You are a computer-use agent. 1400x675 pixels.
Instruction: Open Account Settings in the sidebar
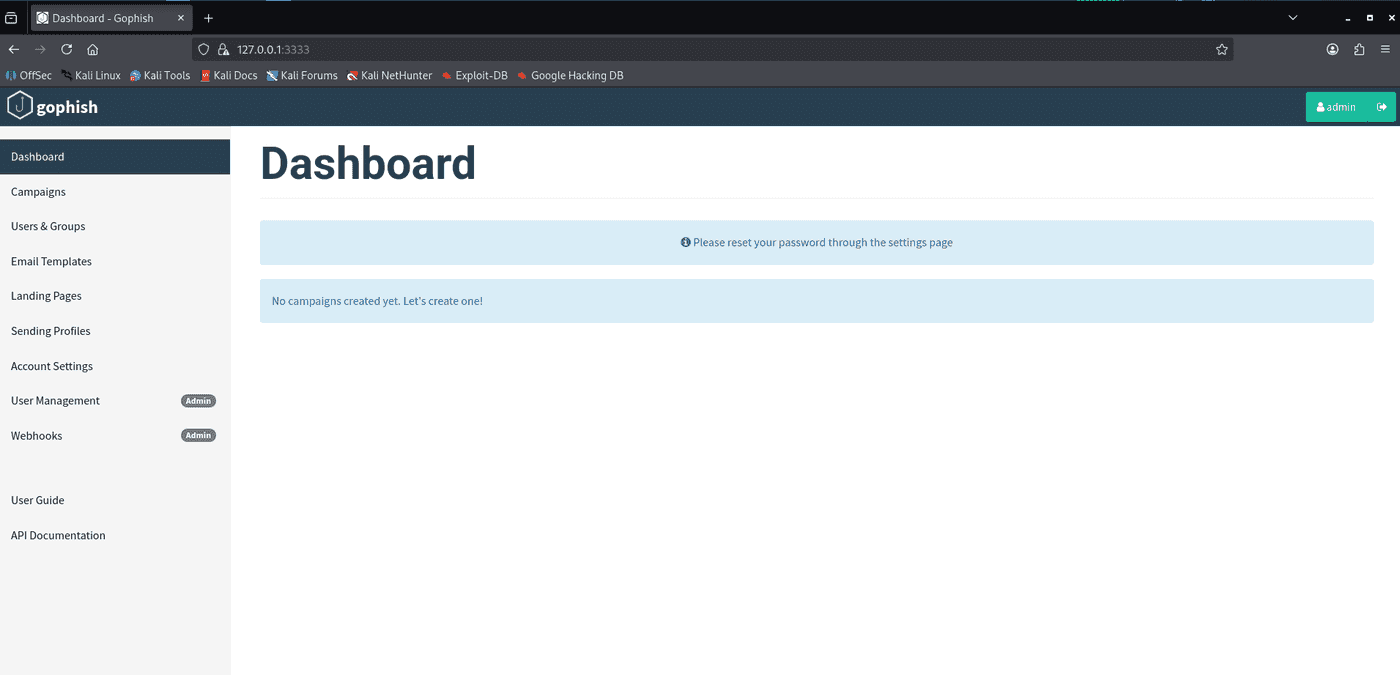(x=115, y=366)
